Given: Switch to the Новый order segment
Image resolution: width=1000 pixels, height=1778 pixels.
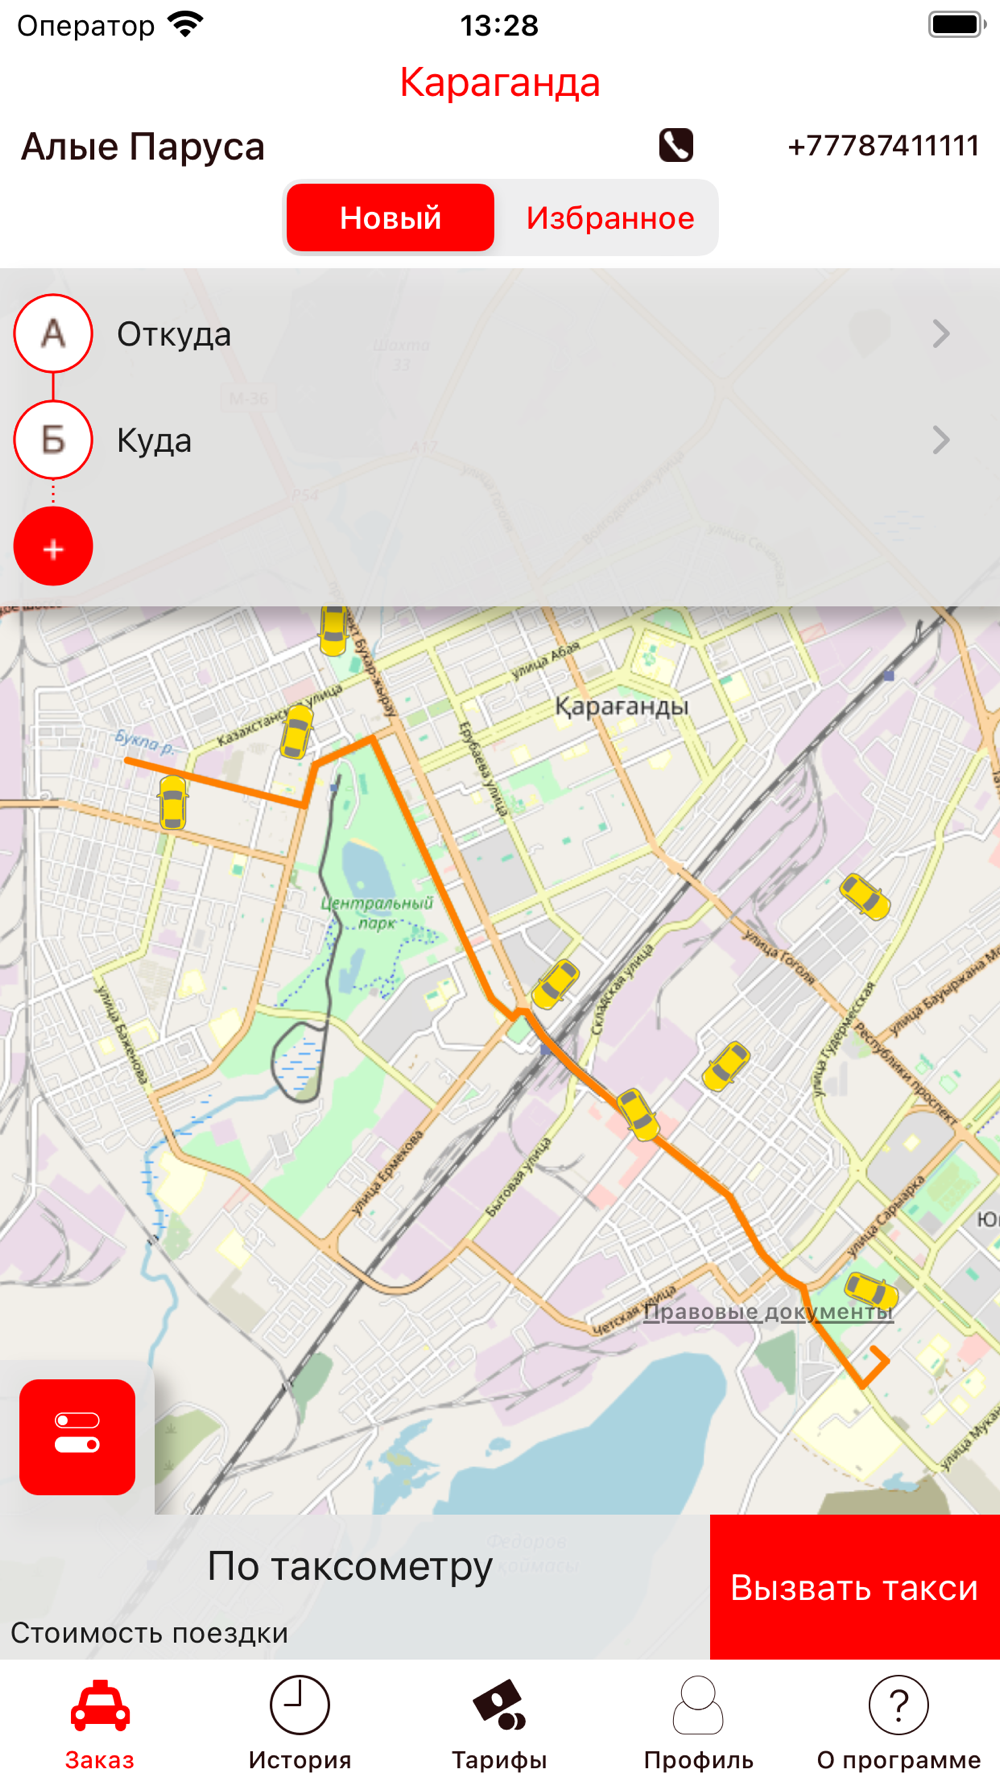Looking at the screenshot, I should (x=390, y=217).
